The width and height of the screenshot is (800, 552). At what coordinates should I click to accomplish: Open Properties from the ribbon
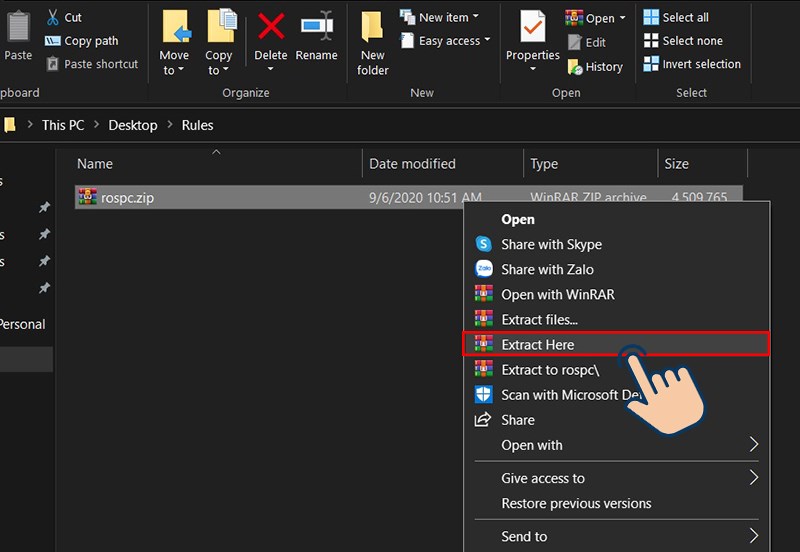tap(532, 40)
